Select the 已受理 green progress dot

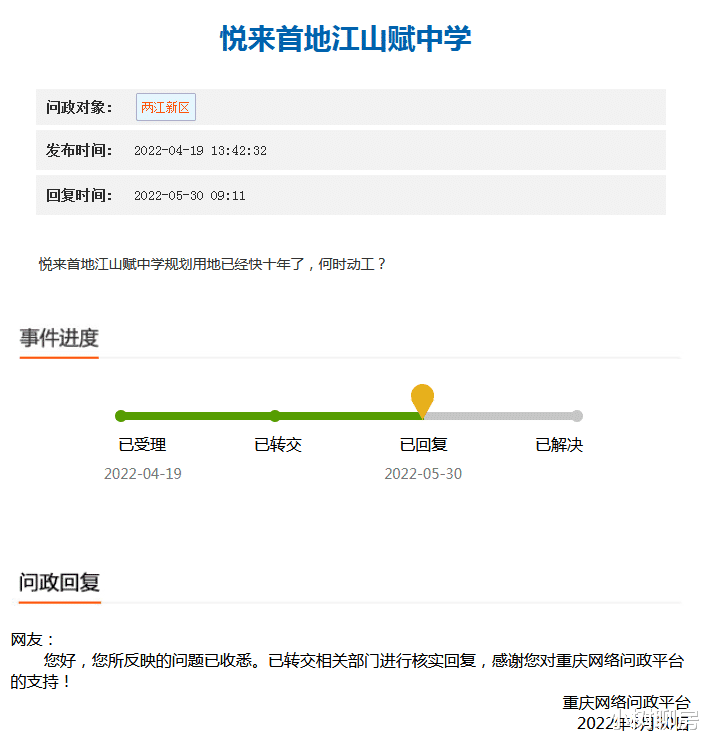click(121, 416)
